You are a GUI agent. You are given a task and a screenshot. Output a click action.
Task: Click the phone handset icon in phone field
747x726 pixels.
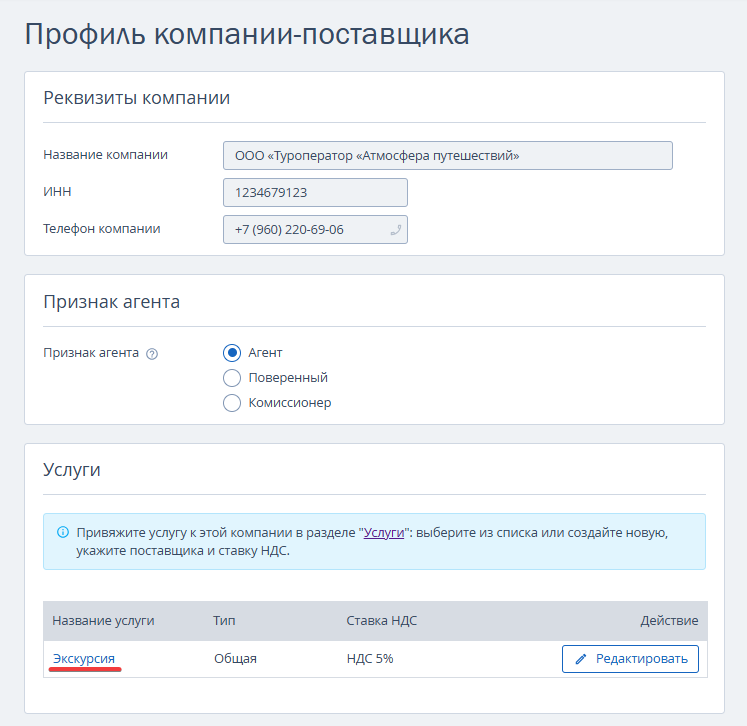click(x=395, y=230)
